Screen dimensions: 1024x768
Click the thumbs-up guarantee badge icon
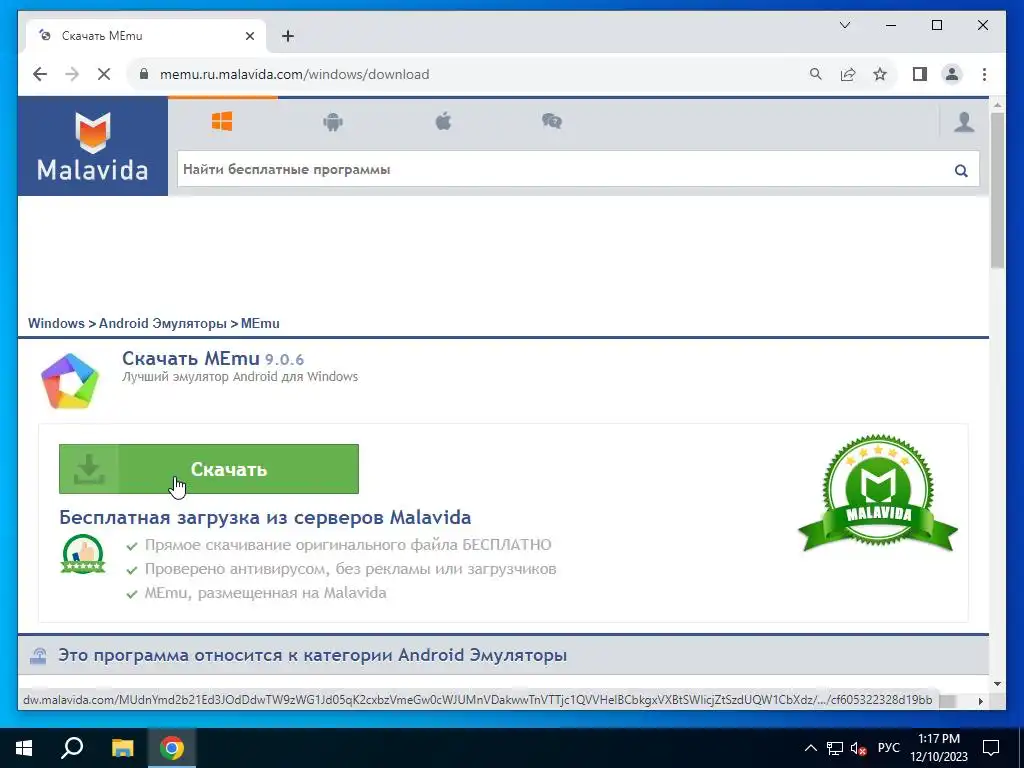click(83, 554)
